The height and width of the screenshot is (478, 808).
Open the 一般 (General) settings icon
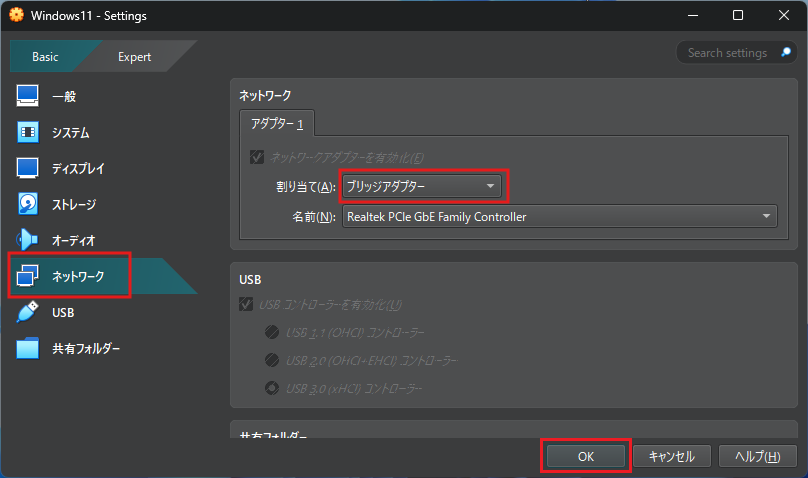pos(27,96)
